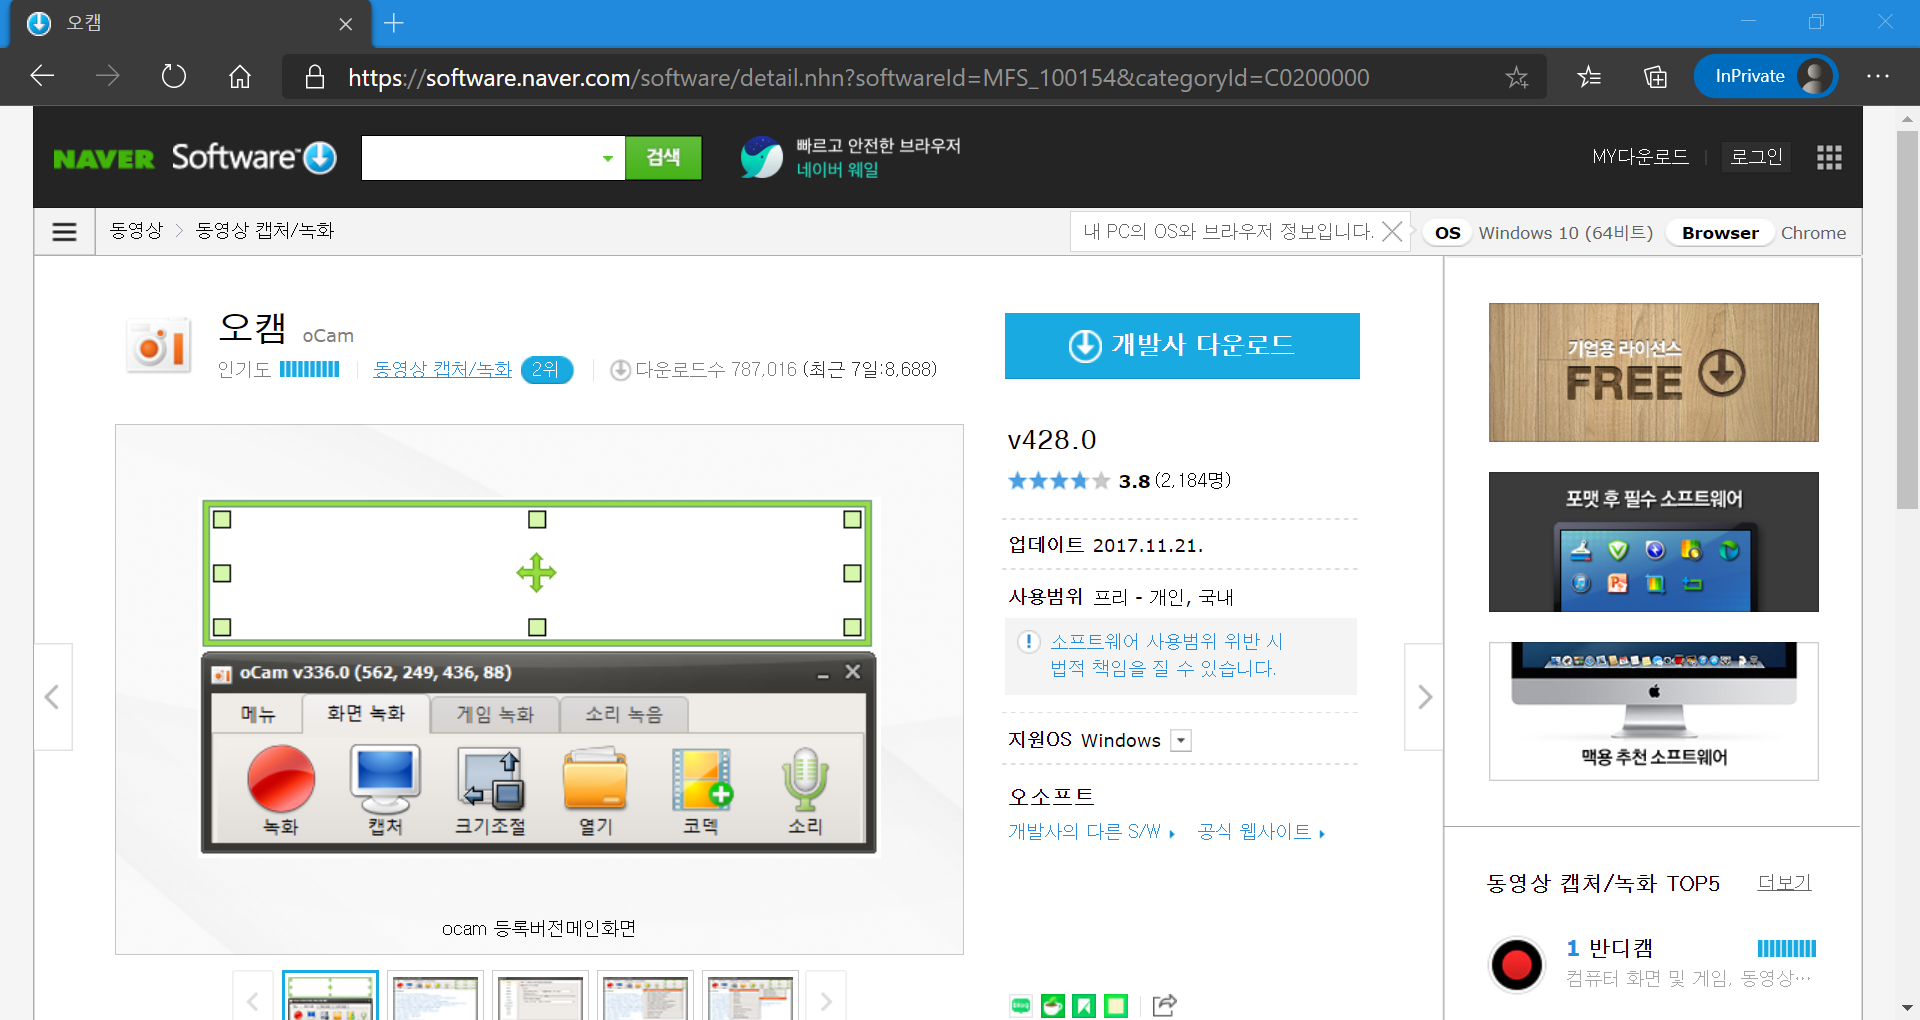Open the 네이버 웨일 browser banner
Viewport: 1920px width, 1020px height.
(x=850, y=157)
